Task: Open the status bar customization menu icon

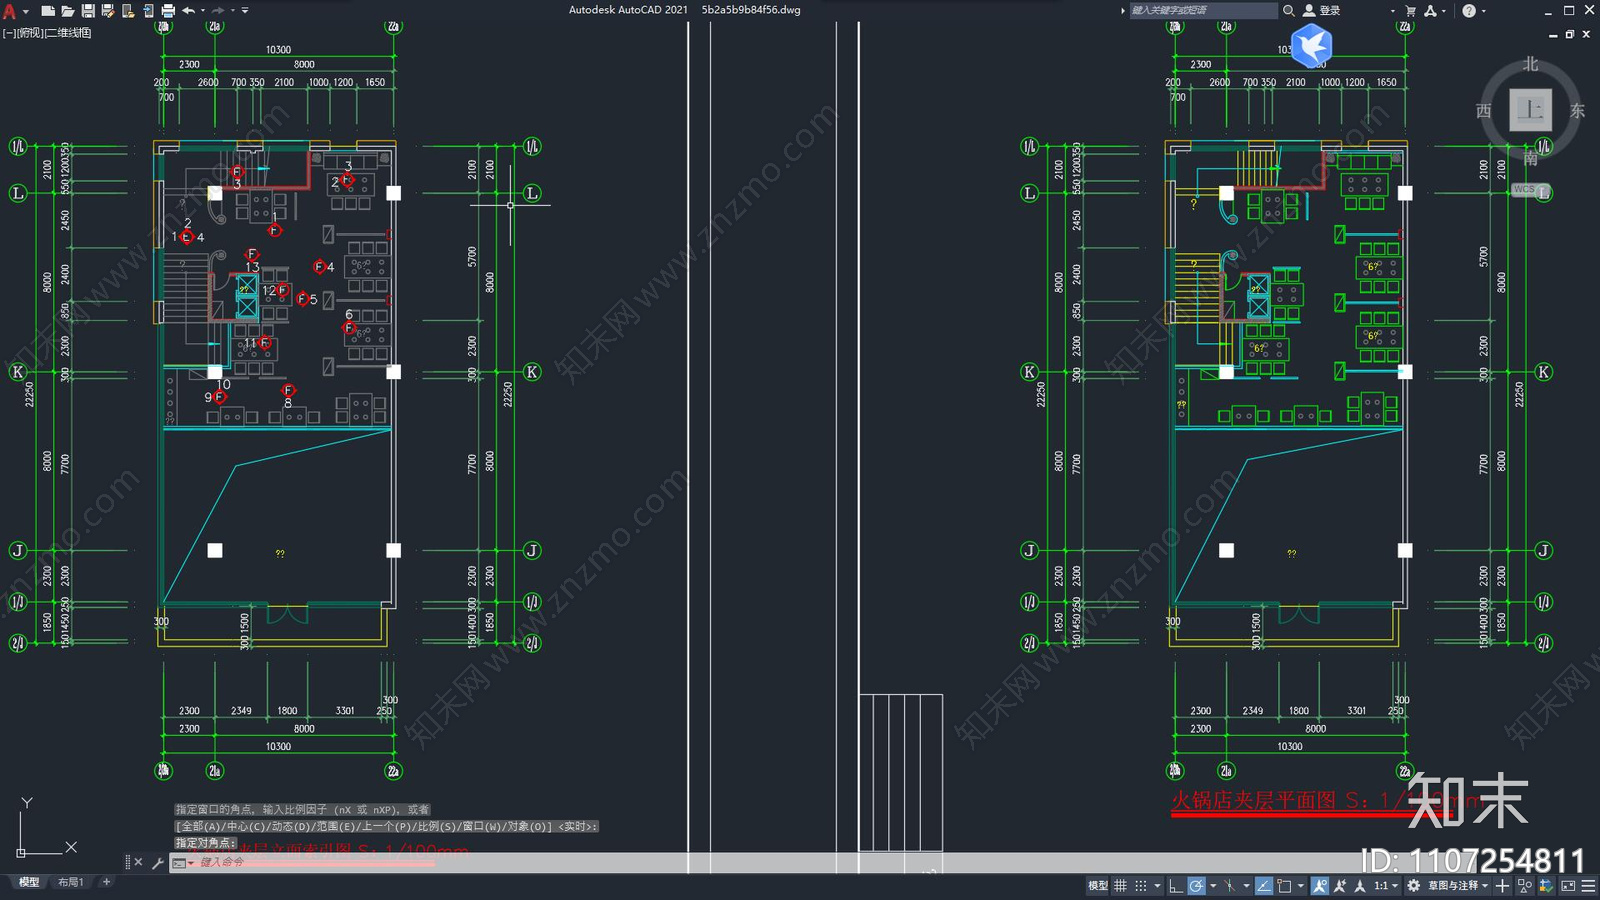Action: [x=1588, y=885]
